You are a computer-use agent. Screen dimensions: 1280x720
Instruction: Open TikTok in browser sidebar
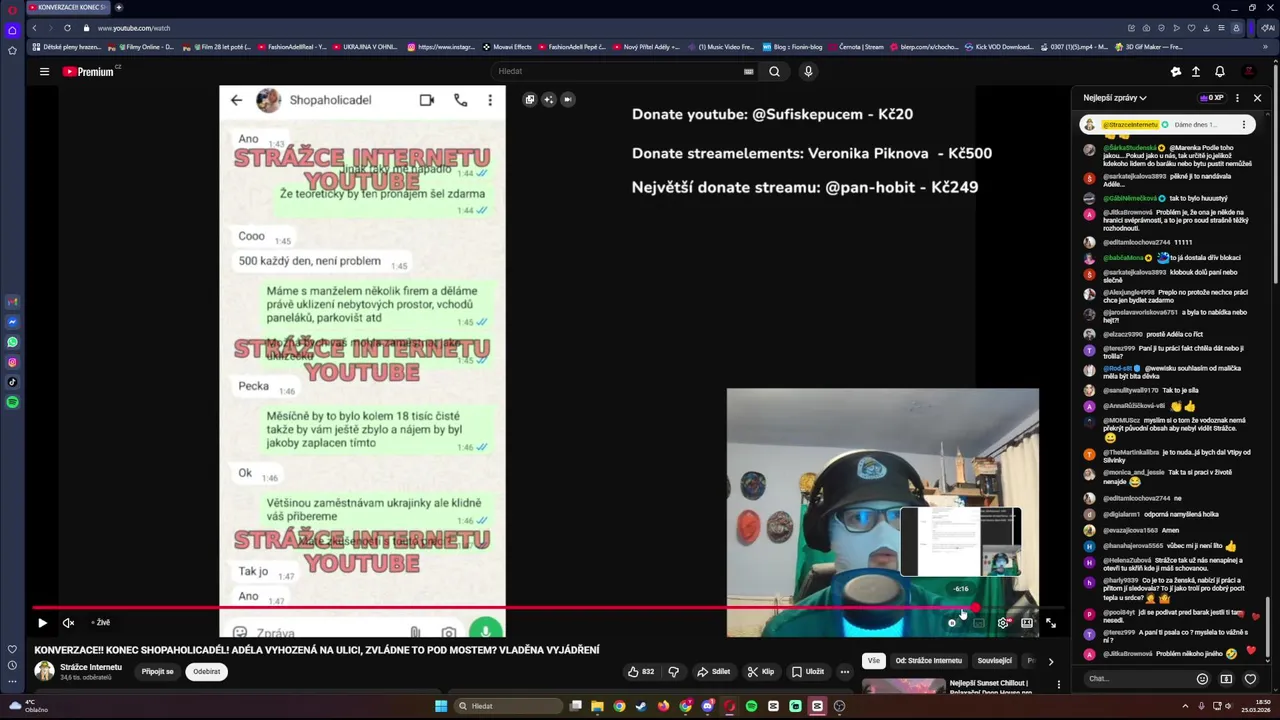12,381
